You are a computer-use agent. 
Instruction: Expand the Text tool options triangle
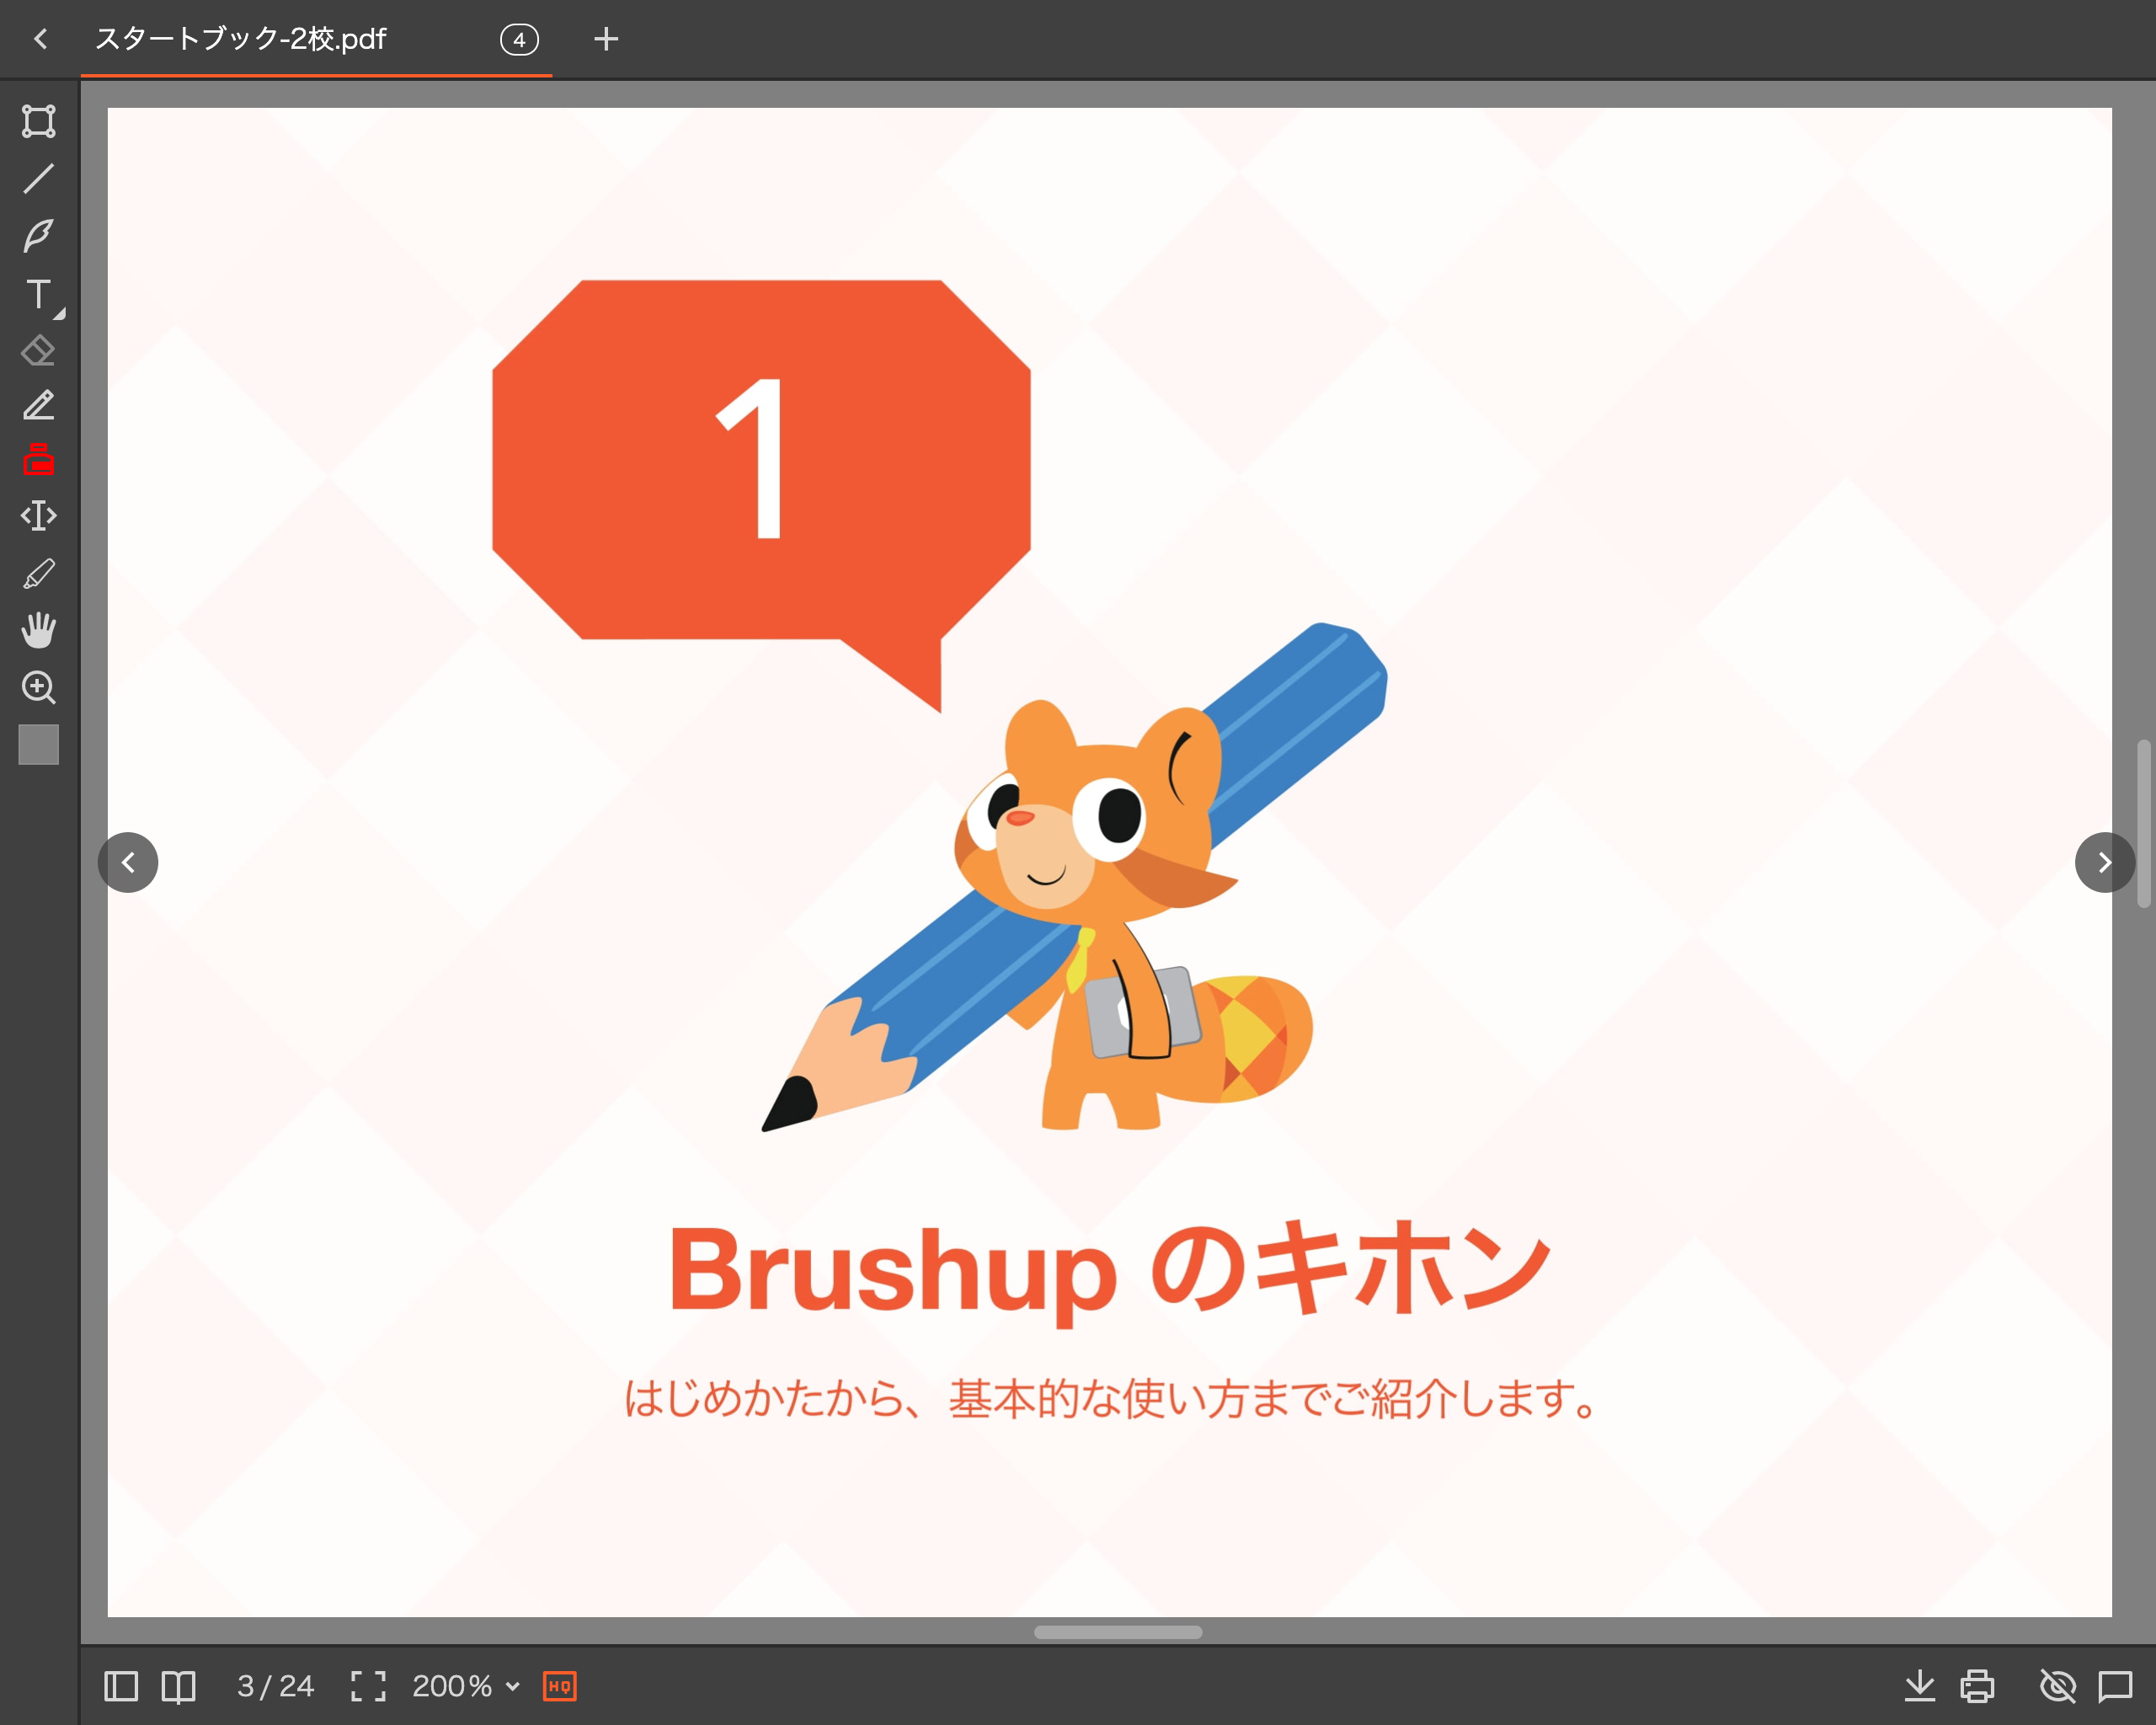(x=60, y=314)
